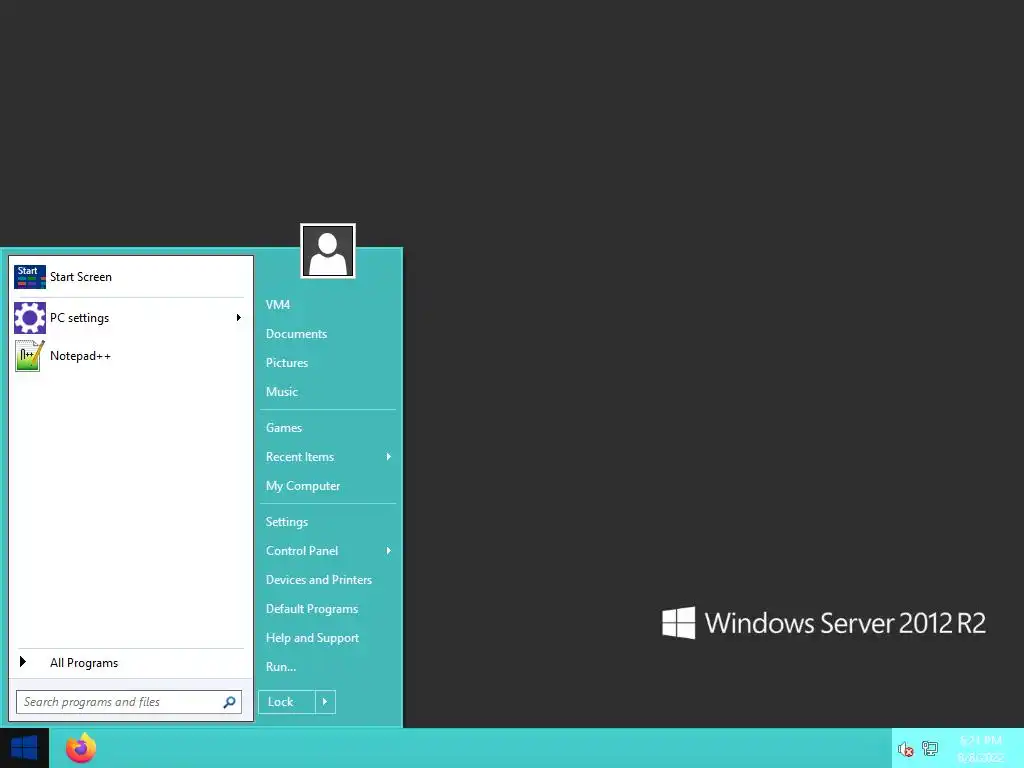Click the taskbar clock and date

(x=980, y=748)
